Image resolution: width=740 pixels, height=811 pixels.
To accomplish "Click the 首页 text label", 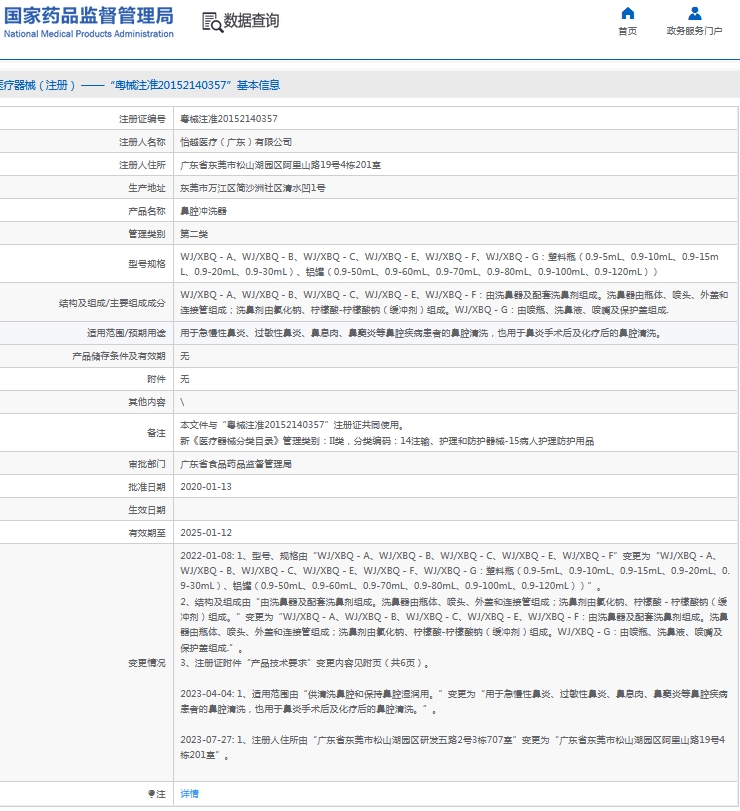I will (x=627, y=31).
